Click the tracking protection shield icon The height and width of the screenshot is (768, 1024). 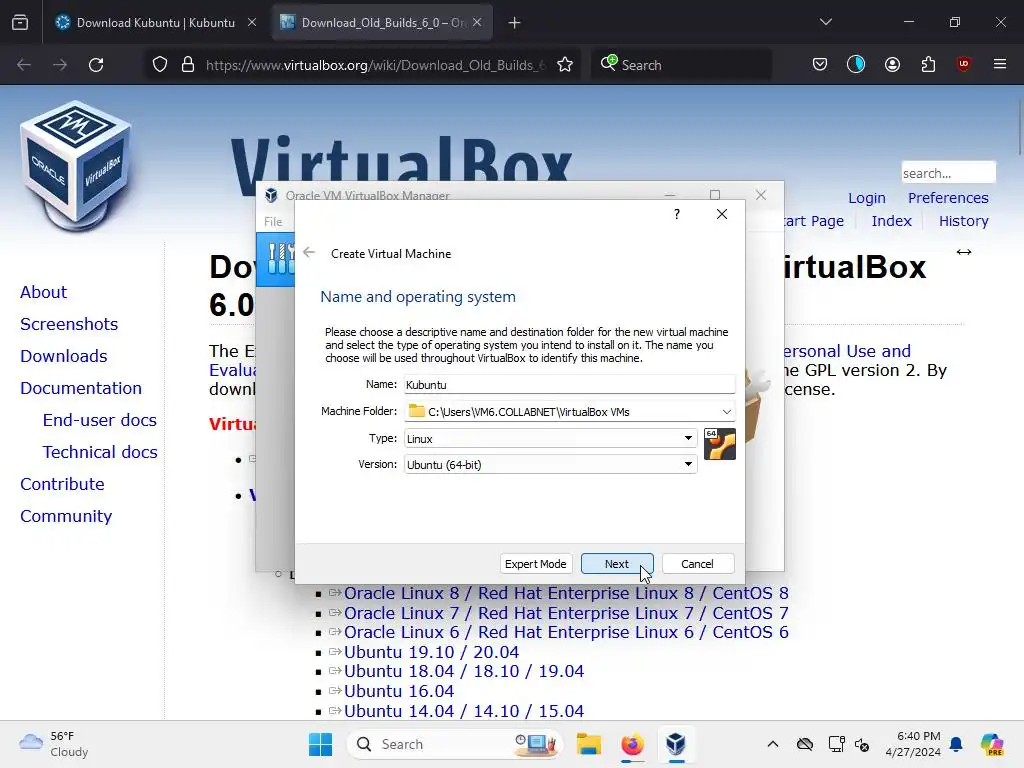[x=160, y=65]
